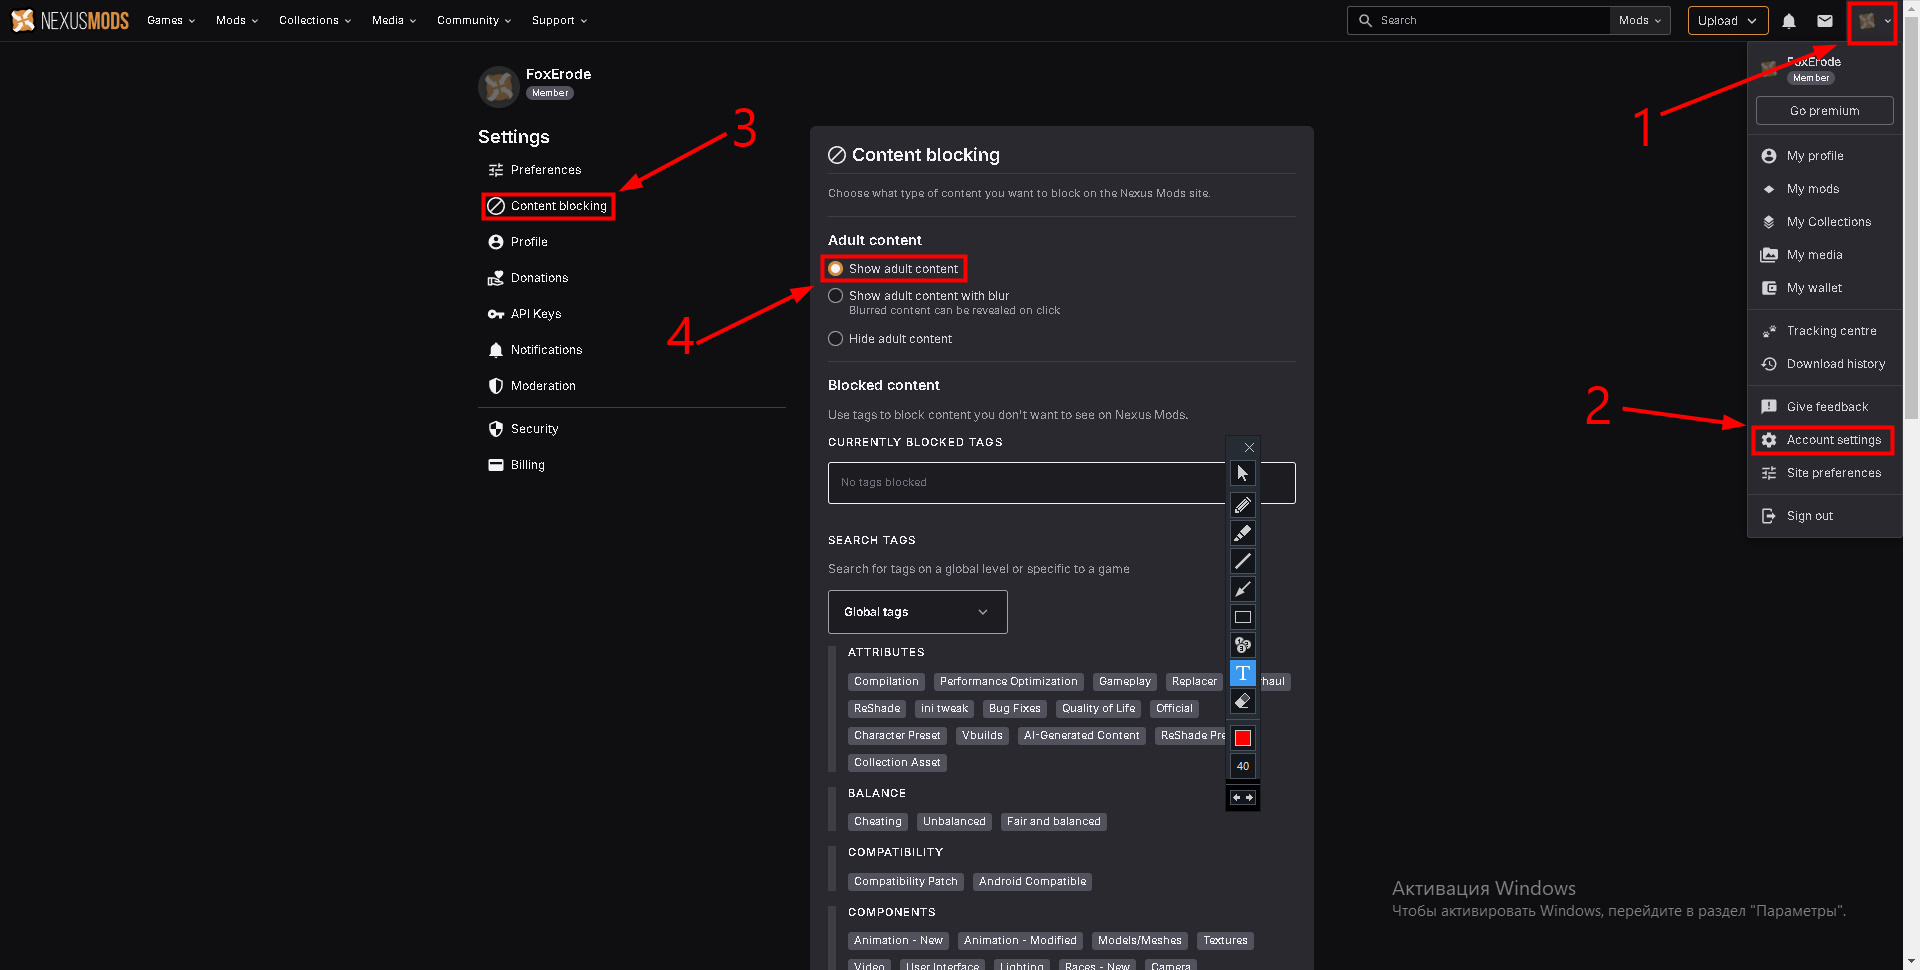Open the red color swatch
This screenshot has width=1920, height=970.
tap(1242, 738)
